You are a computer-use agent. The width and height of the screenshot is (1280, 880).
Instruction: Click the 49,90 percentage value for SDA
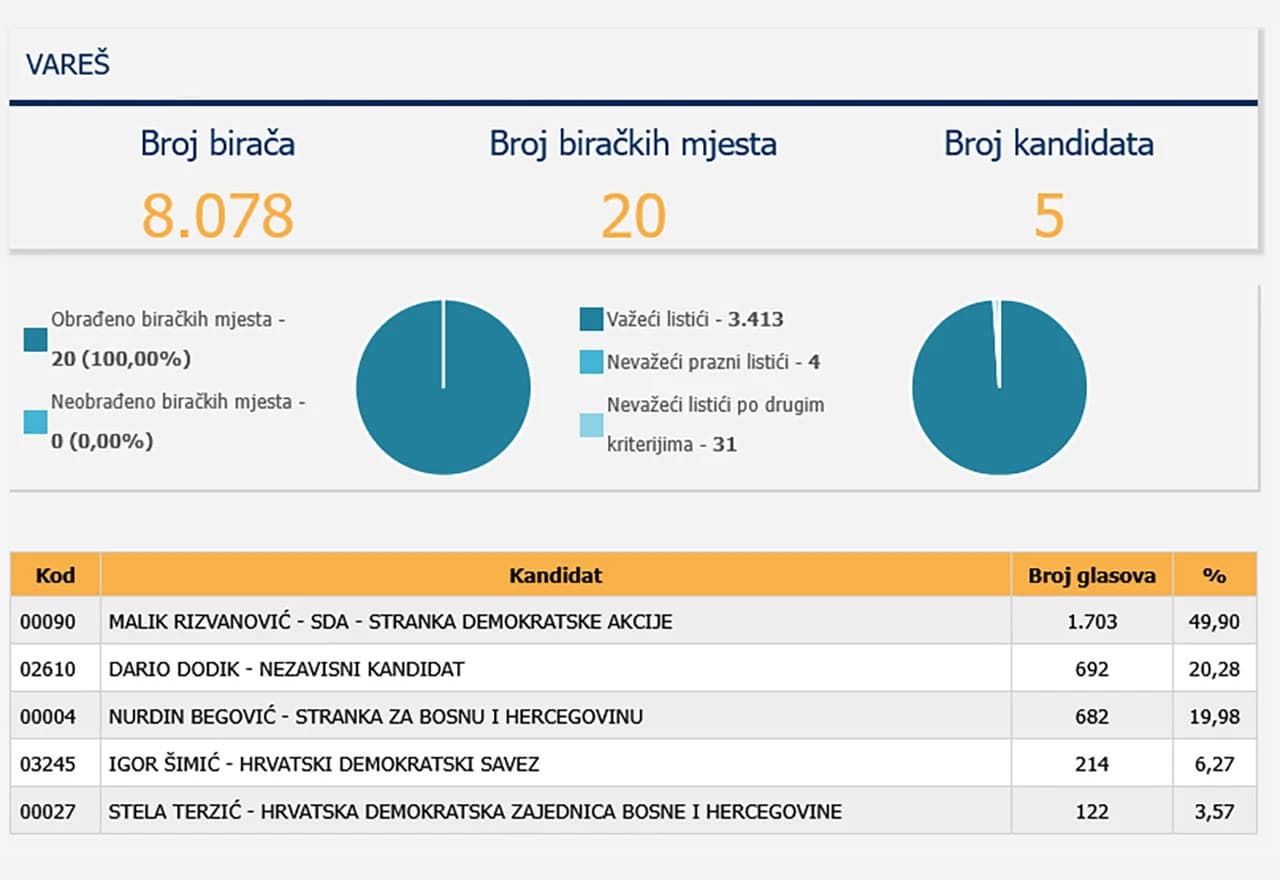point(1214,621)
